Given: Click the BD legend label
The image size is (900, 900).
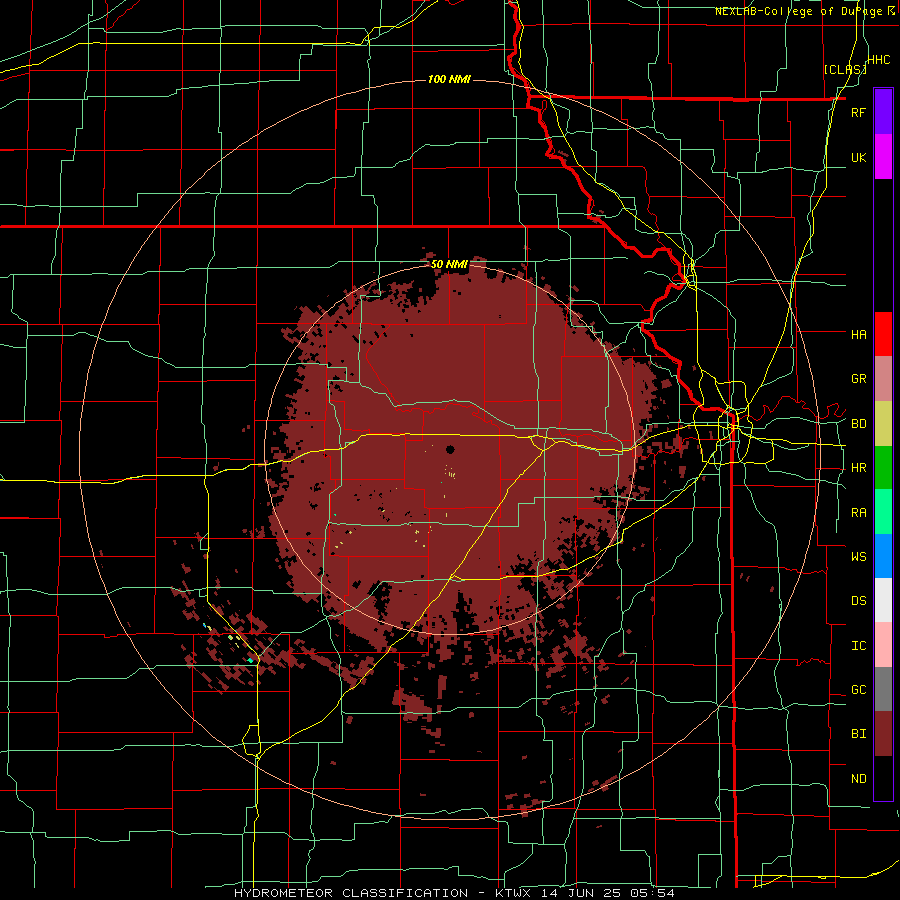Looking at the screenshot, I should [858, 424].
